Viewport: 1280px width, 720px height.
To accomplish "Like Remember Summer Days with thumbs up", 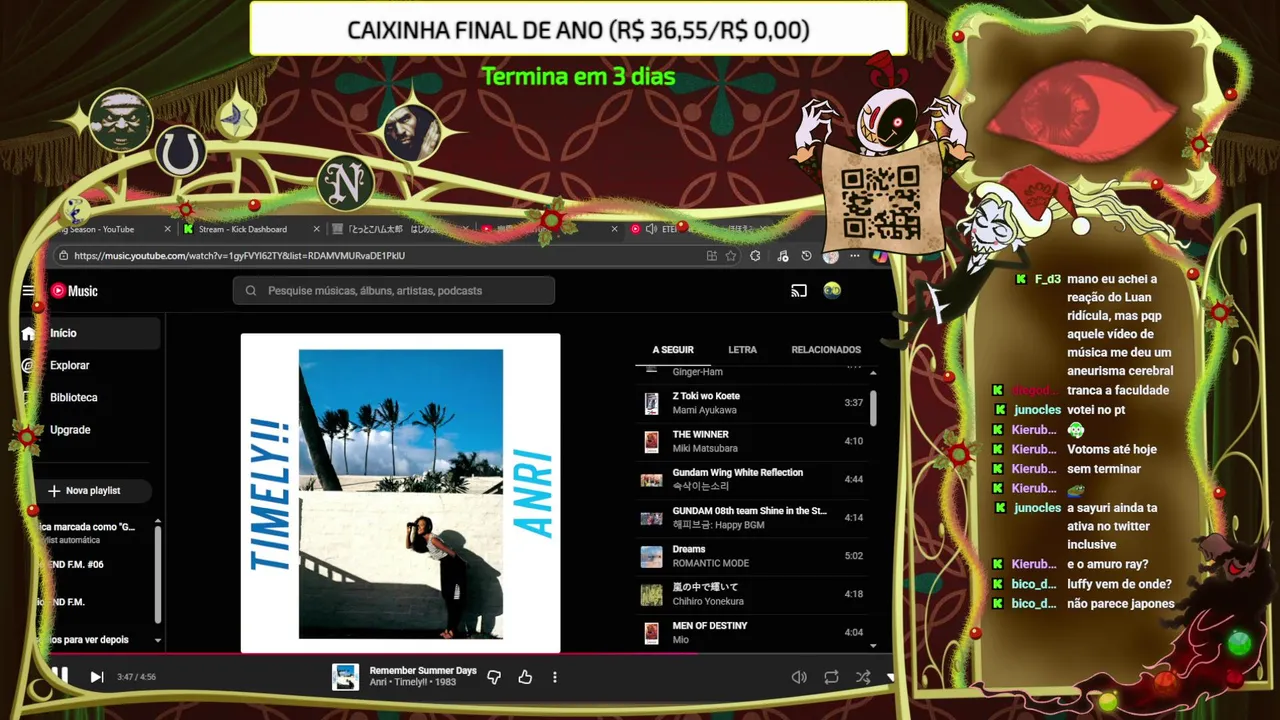I will (525, 677).
